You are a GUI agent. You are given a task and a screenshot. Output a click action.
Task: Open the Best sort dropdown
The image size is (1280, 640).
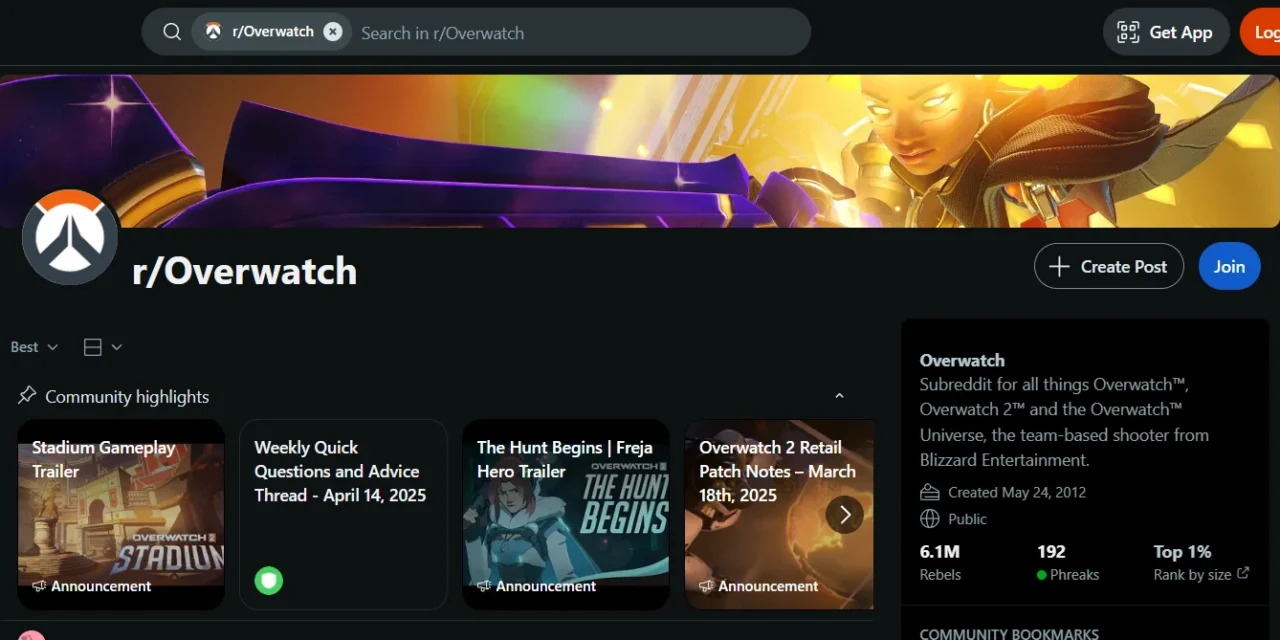pos(34,347)
